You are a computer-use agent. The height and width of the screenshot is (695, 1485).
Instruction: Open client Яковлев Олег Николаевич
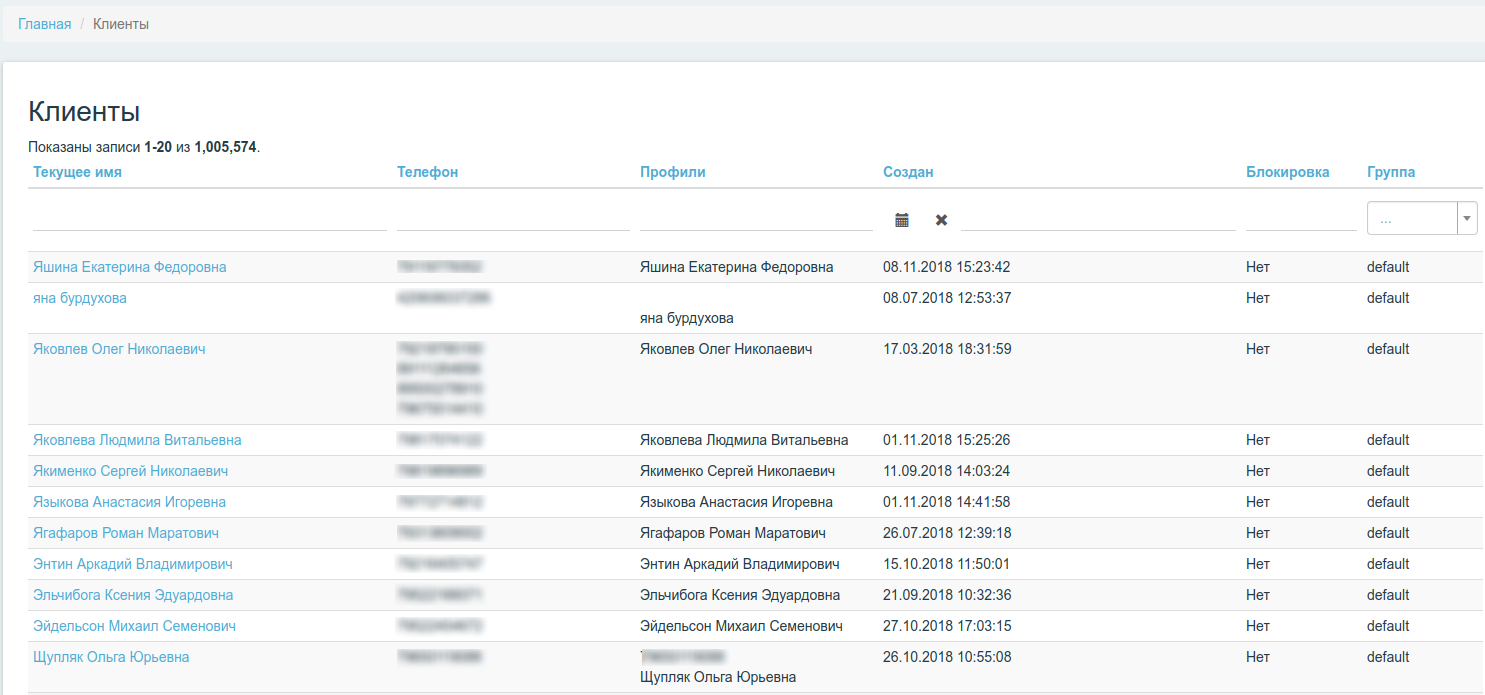pyautogui.click(x=119, y=349)
